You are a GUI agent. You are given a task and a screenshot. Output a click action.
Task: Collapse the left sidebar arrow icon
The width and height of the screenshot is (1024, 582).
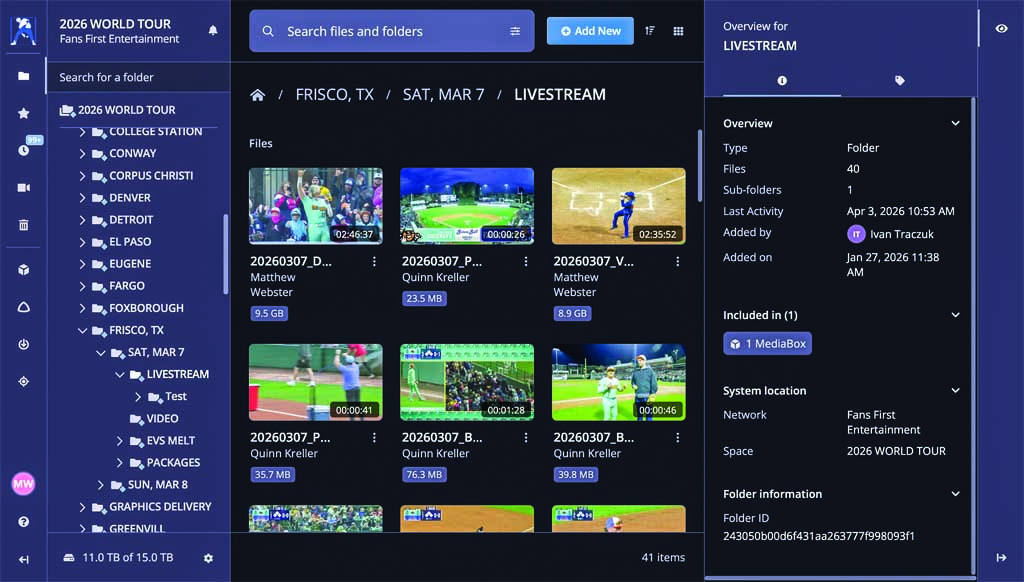click(x=24, y=559)
